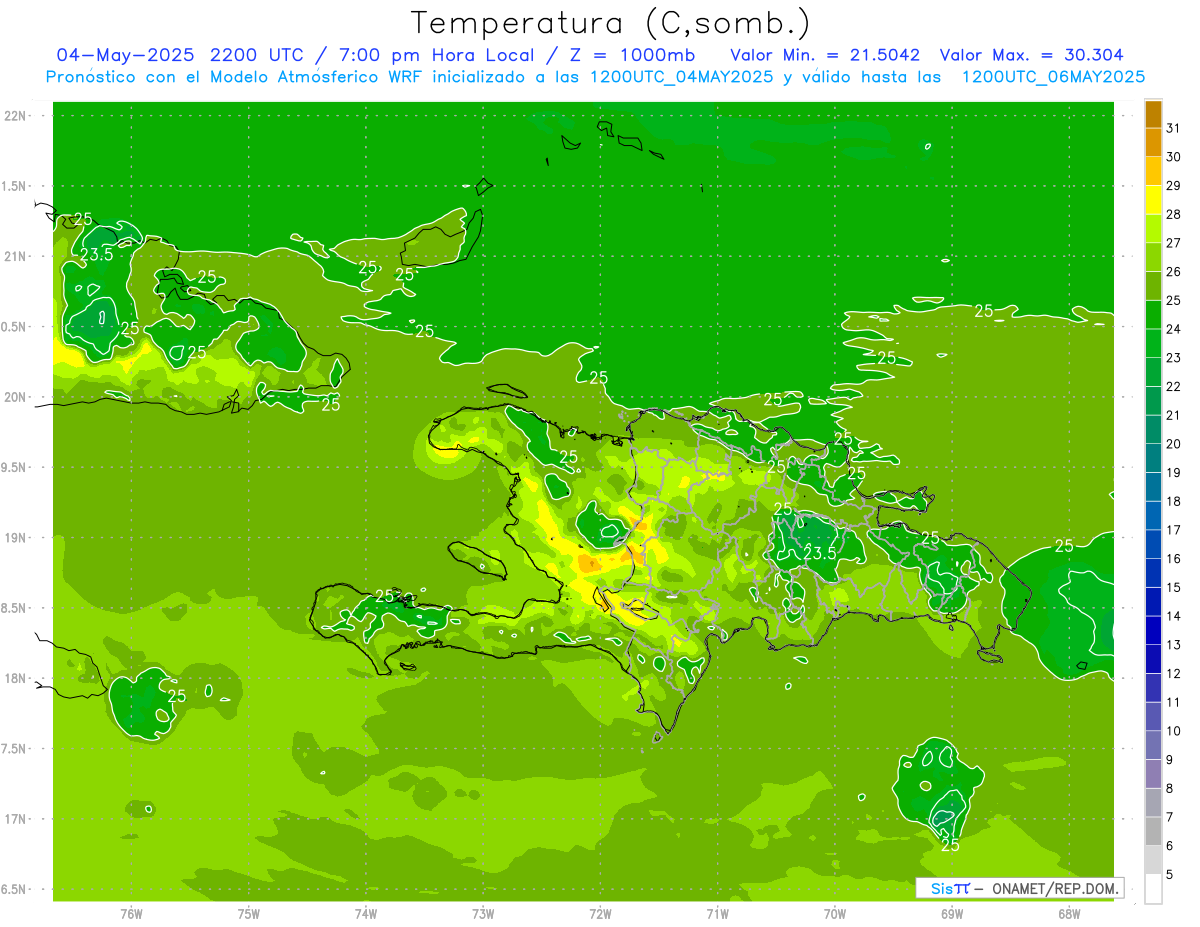
Task: Click the title "Temperatura (C,somb.)"
Action: pyautogui.click(x=611, y=23)
